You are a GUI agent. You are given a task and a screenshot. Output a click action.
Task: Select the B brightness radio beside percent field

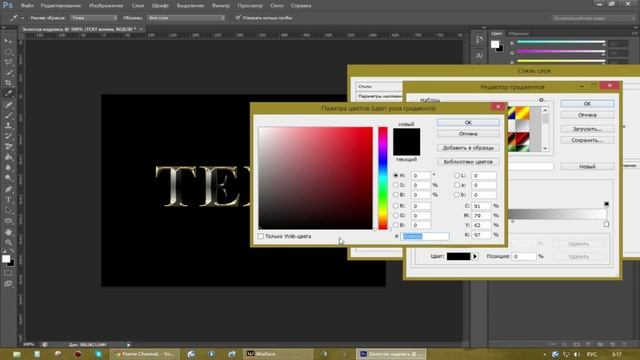coord(396,195)
